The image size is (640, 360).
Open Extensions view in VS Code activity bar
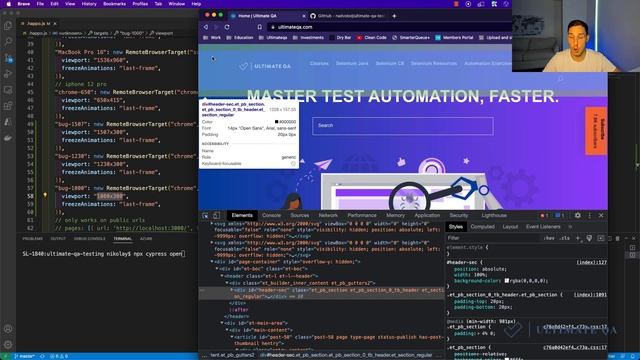click(8, 106)
